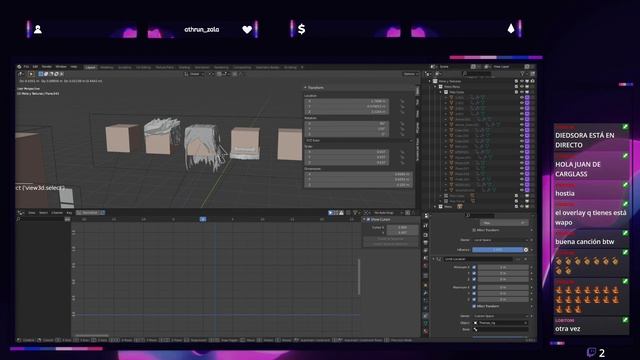The height and width of the screenshot is (360, 640).
Task: Open the Modifiers wrench tab
Action: pyautogui.click(x=426, y=293)
